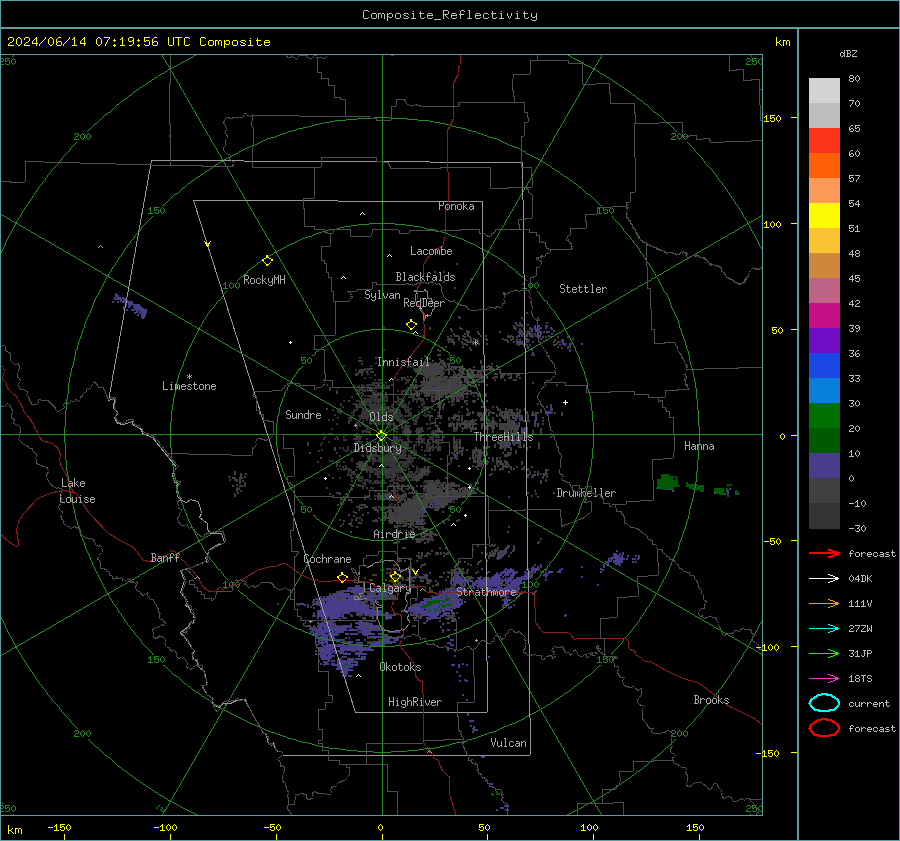This screenshot has width=900, height=841.
Task: Click the yellow diamond marker above Calgary
Action: 395,576
